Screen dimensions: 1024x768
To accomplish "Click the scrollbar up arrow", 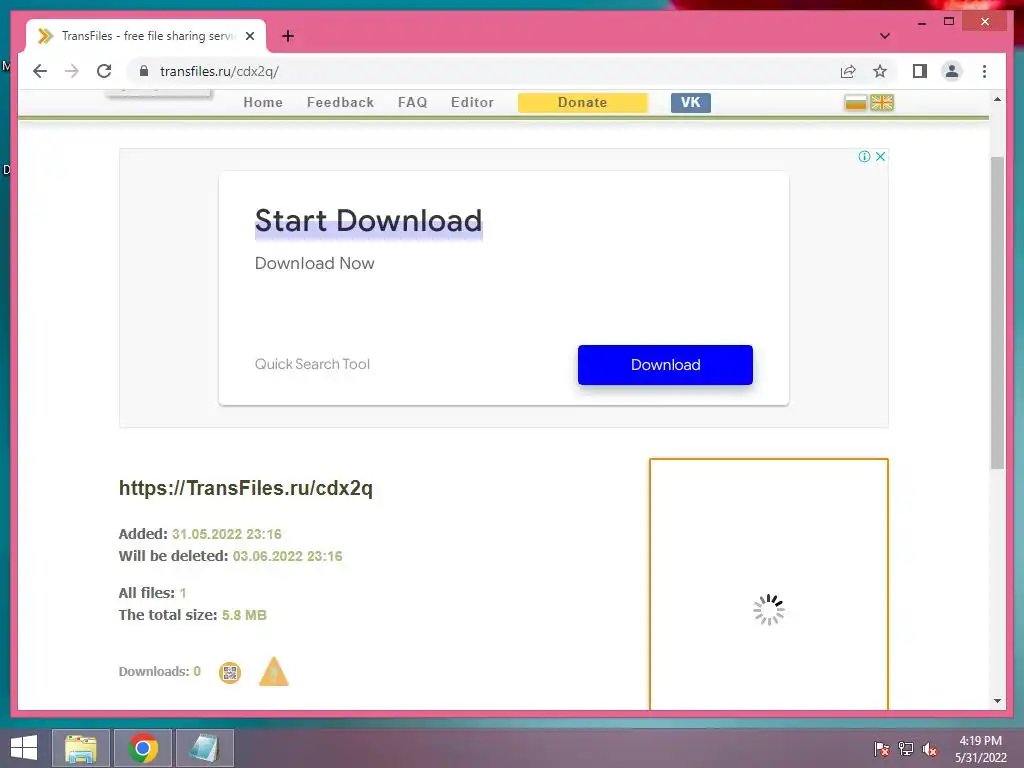I will (997, 99).
